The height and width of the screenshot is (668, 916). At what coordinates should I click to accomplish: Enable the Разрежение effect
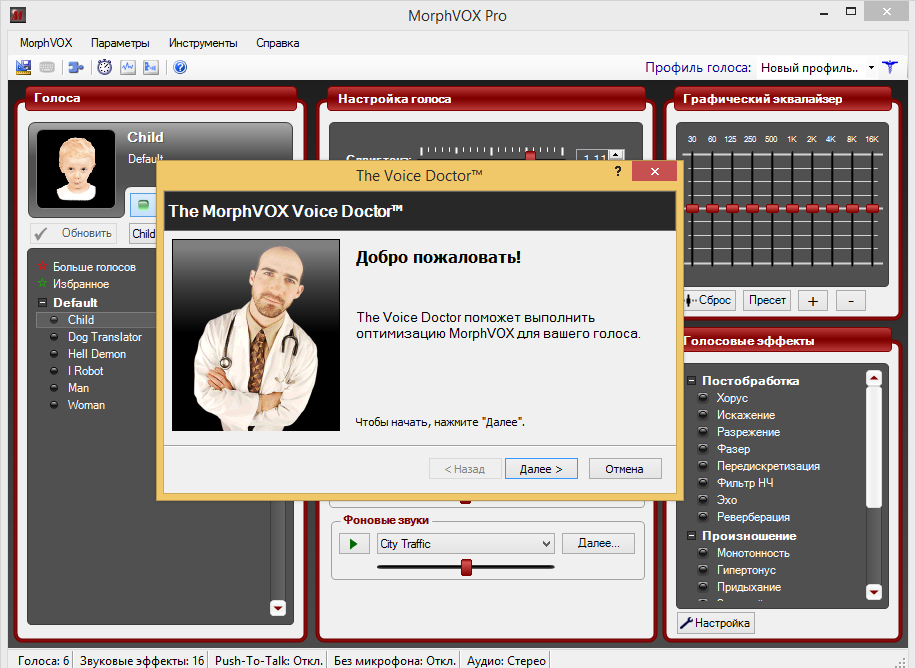click(703, 432)
